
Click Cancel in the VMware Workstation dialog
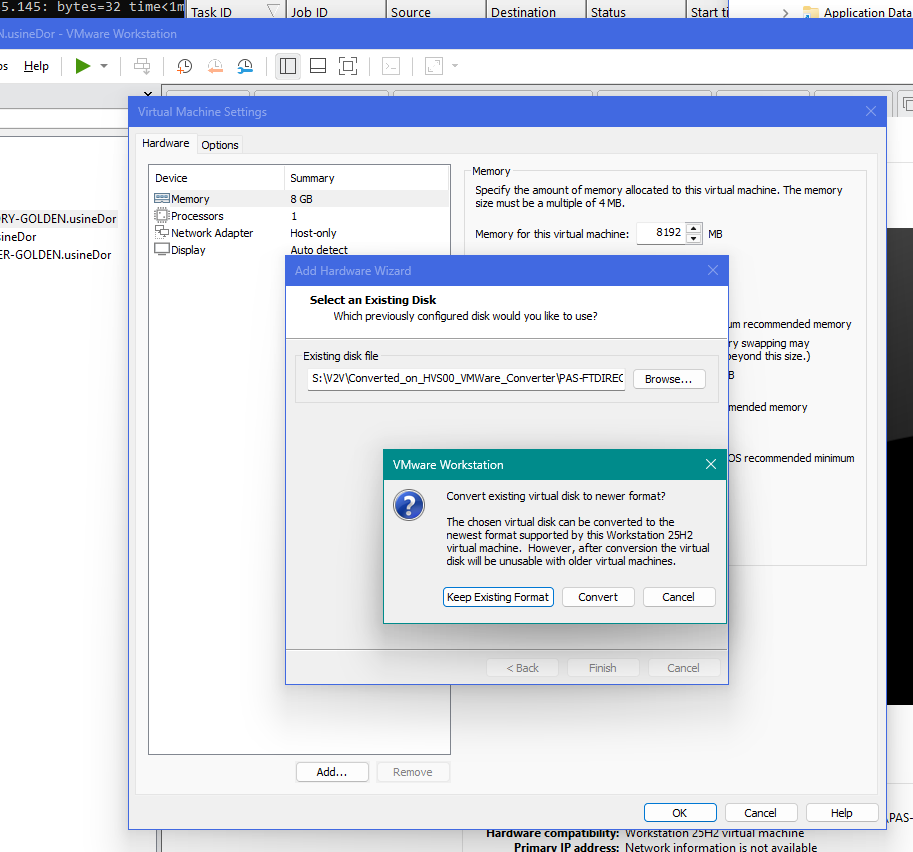point(678,597)
